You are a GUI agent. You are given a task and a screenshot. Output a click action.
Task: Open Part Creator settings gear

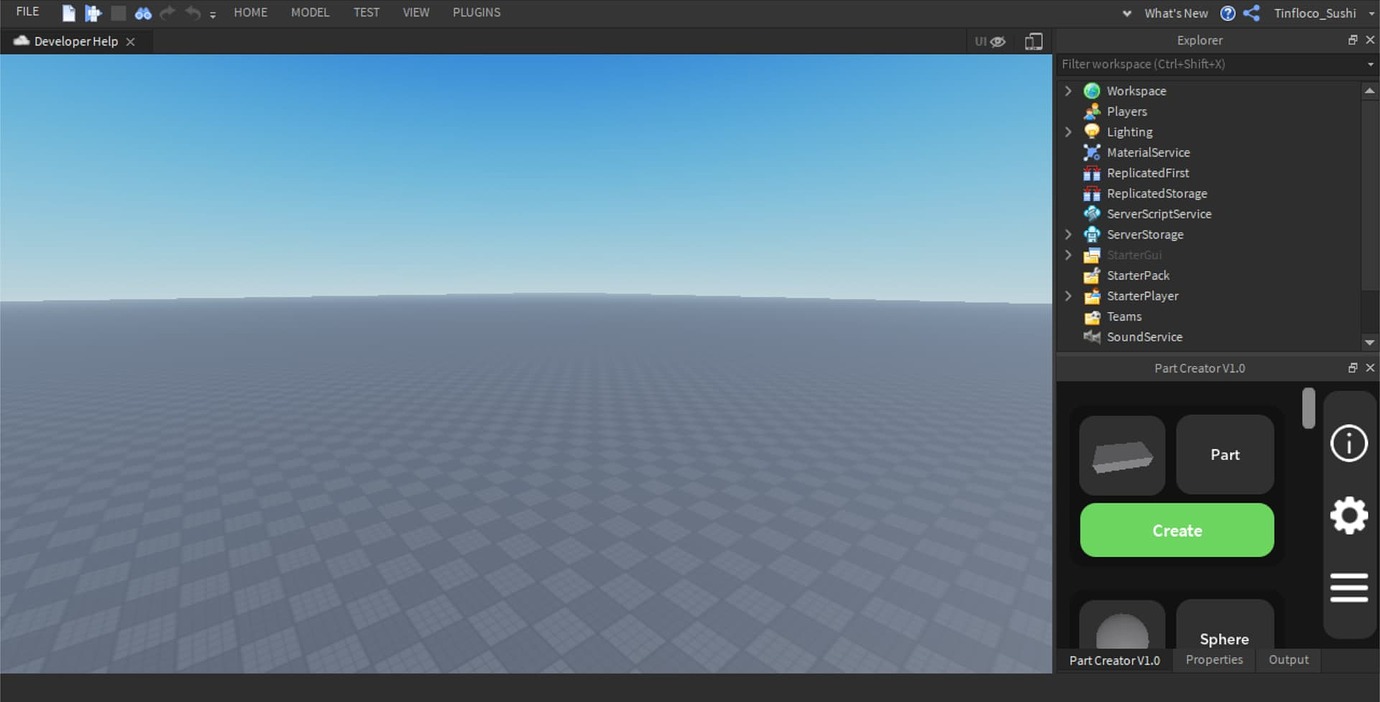[x=1349, y=516]
